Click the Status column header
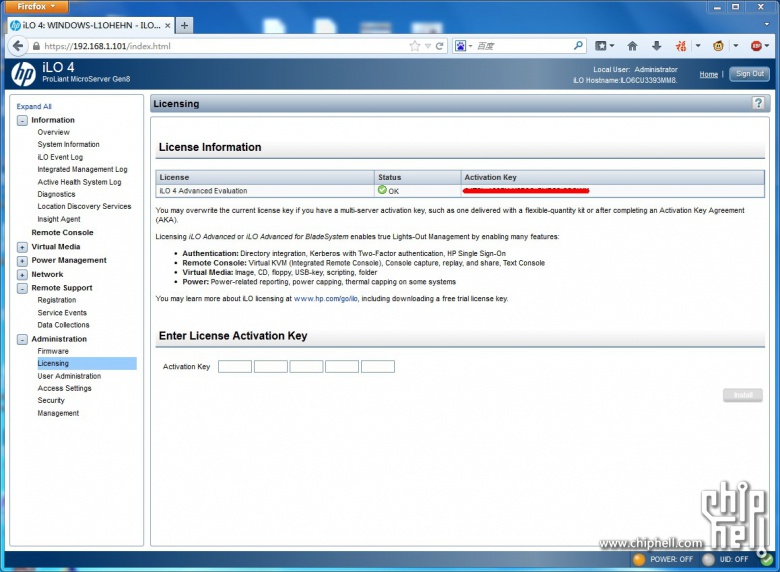This screenshot has height=572, width=780. pyautogui.click(x=417, y=178)
